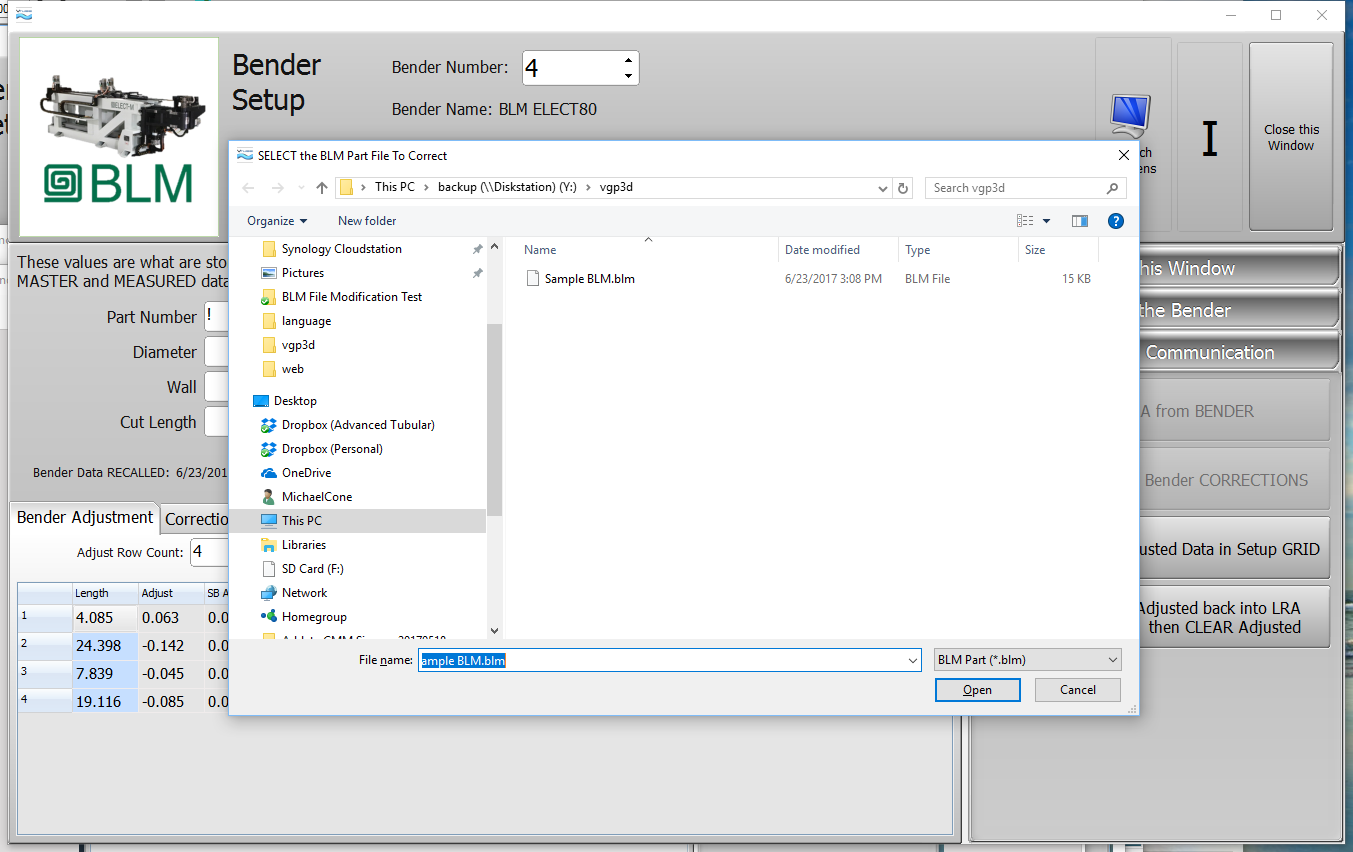This screenshot has height=852, width=1353.
Task: Click the Sample BLM.blm file icon
Action: point(533,279)
